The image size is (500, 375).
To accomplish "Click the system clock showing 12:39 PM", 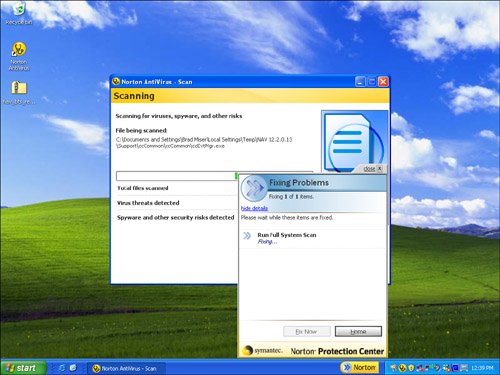I will [482, 368].
